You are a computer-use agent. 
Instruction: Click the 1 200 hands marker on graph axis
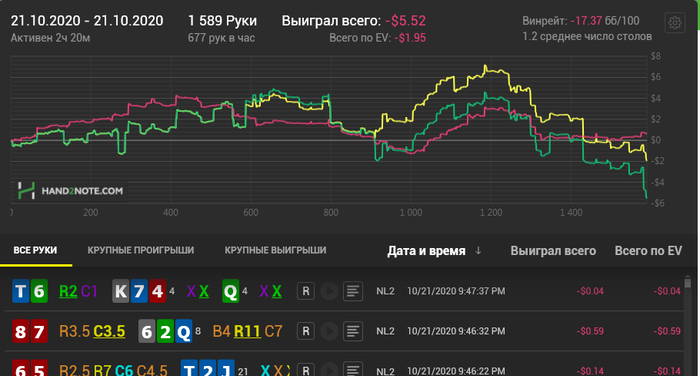pyautogui.click(x=491, y=213)
